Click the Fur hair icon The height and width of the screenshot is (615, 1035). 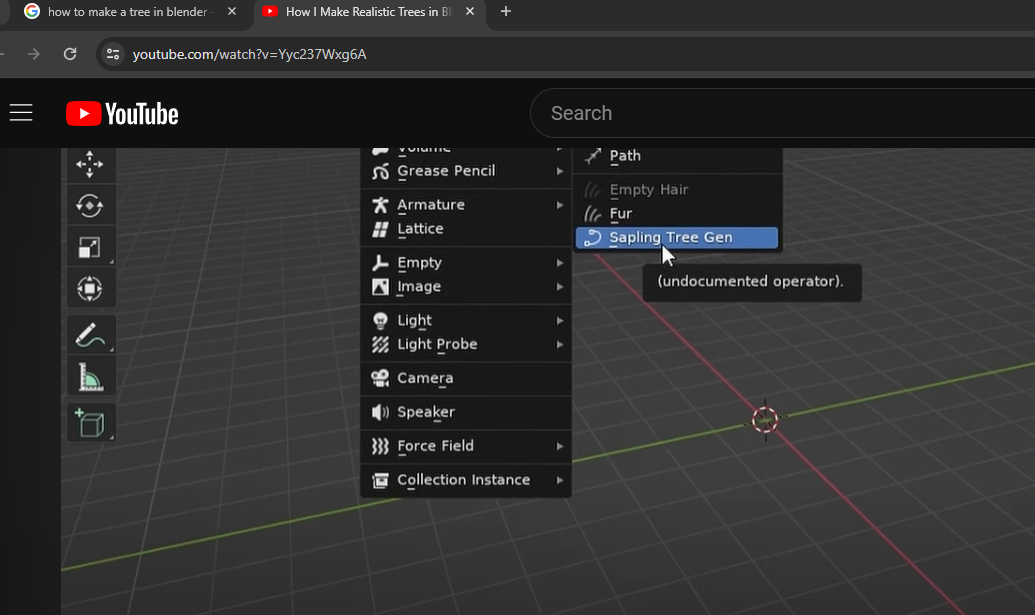click(x=593, y=214)
